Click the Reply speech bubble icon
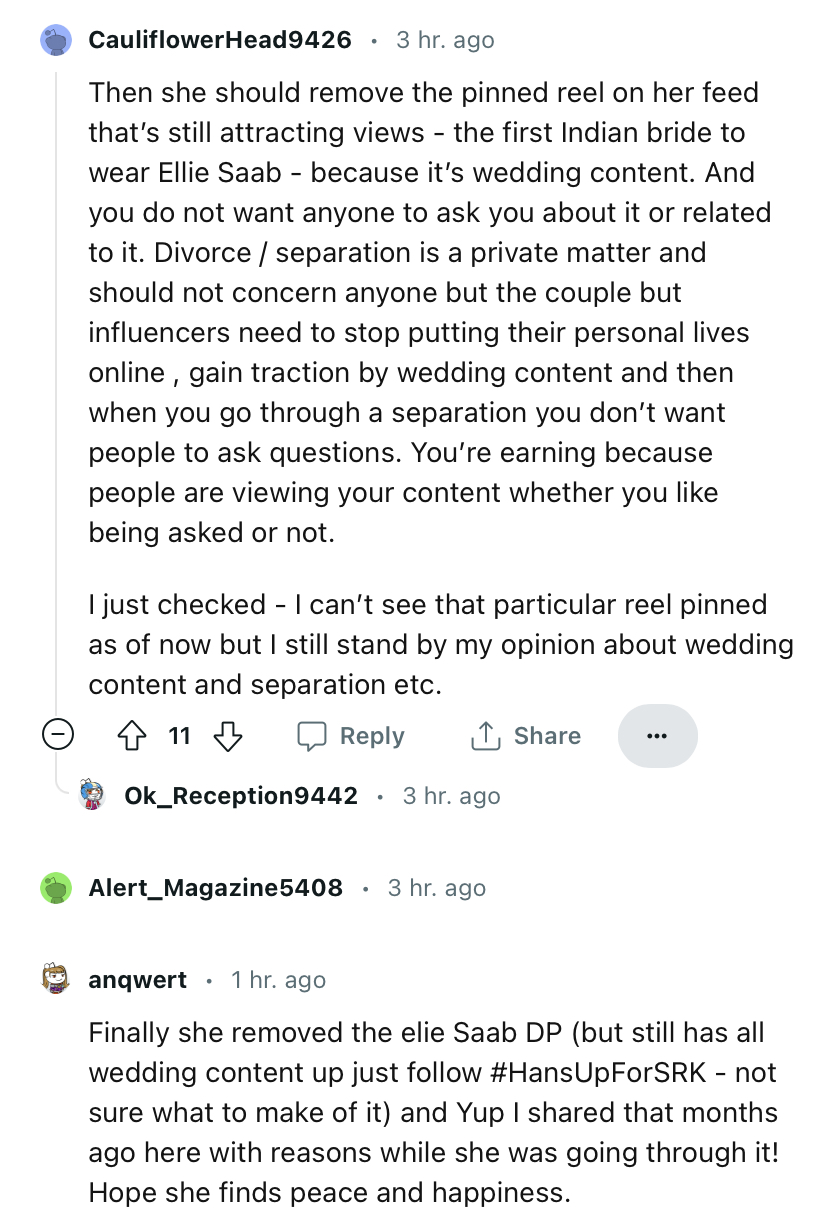Screen dimensions: 828x1222 312,737
